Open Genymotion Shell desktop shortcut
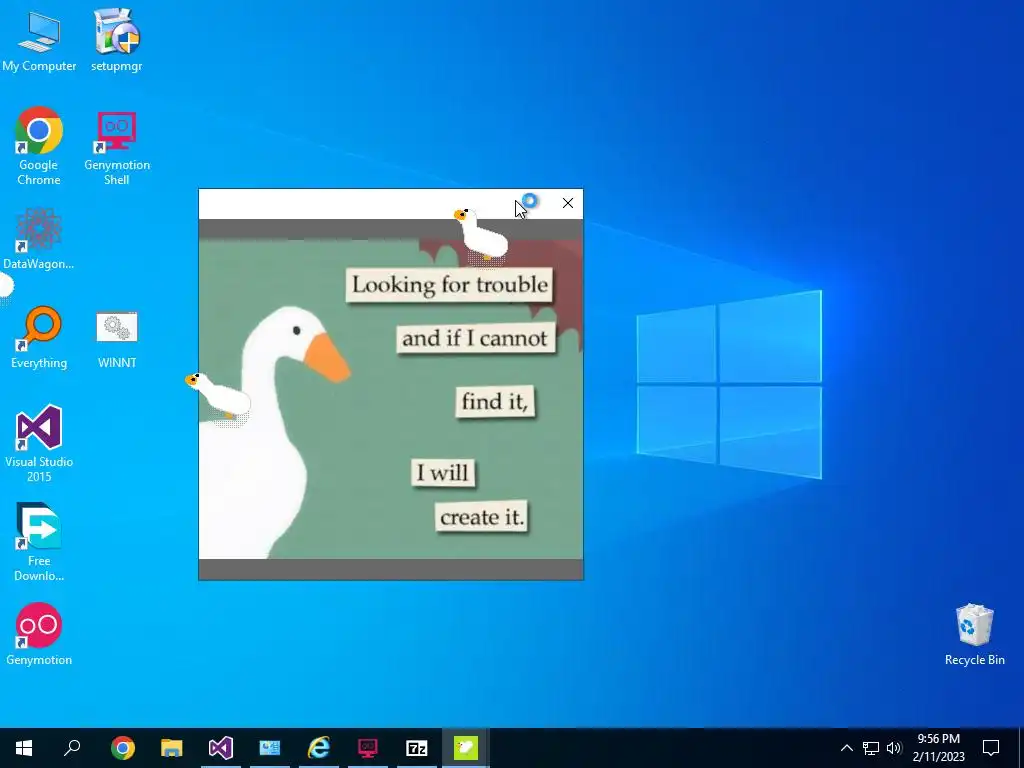 pos(117,146)
